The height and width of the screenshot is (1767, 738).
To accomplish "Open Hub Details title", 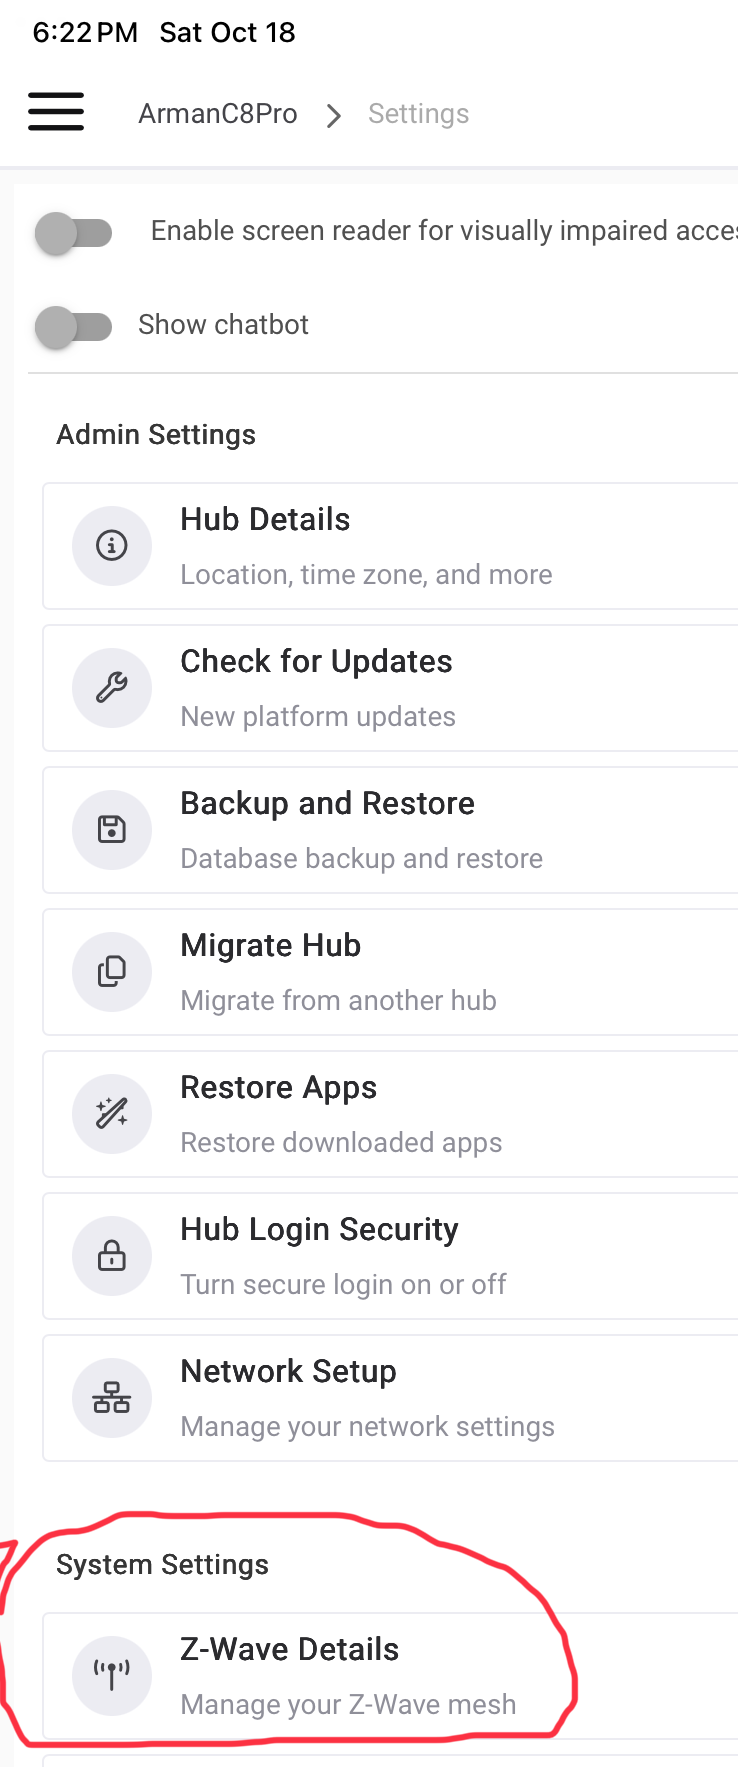I will pos(265,520).
